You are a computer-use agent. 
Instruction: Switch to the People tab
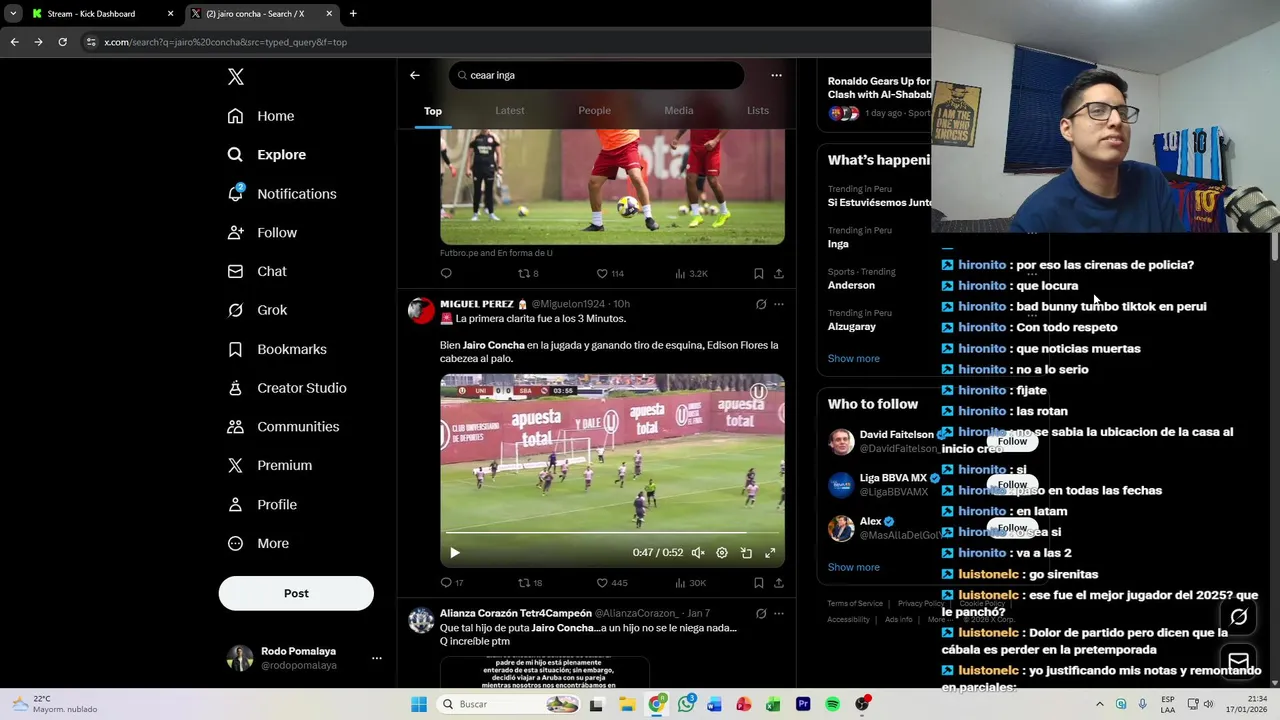tap(594, 111)
